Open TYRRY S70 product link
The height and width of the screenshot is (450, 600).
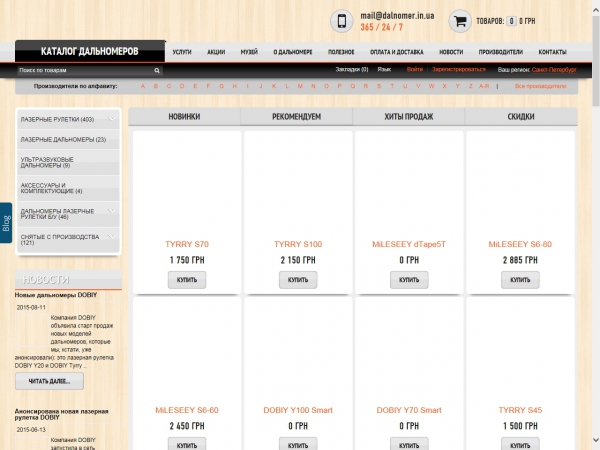point(187,244)
